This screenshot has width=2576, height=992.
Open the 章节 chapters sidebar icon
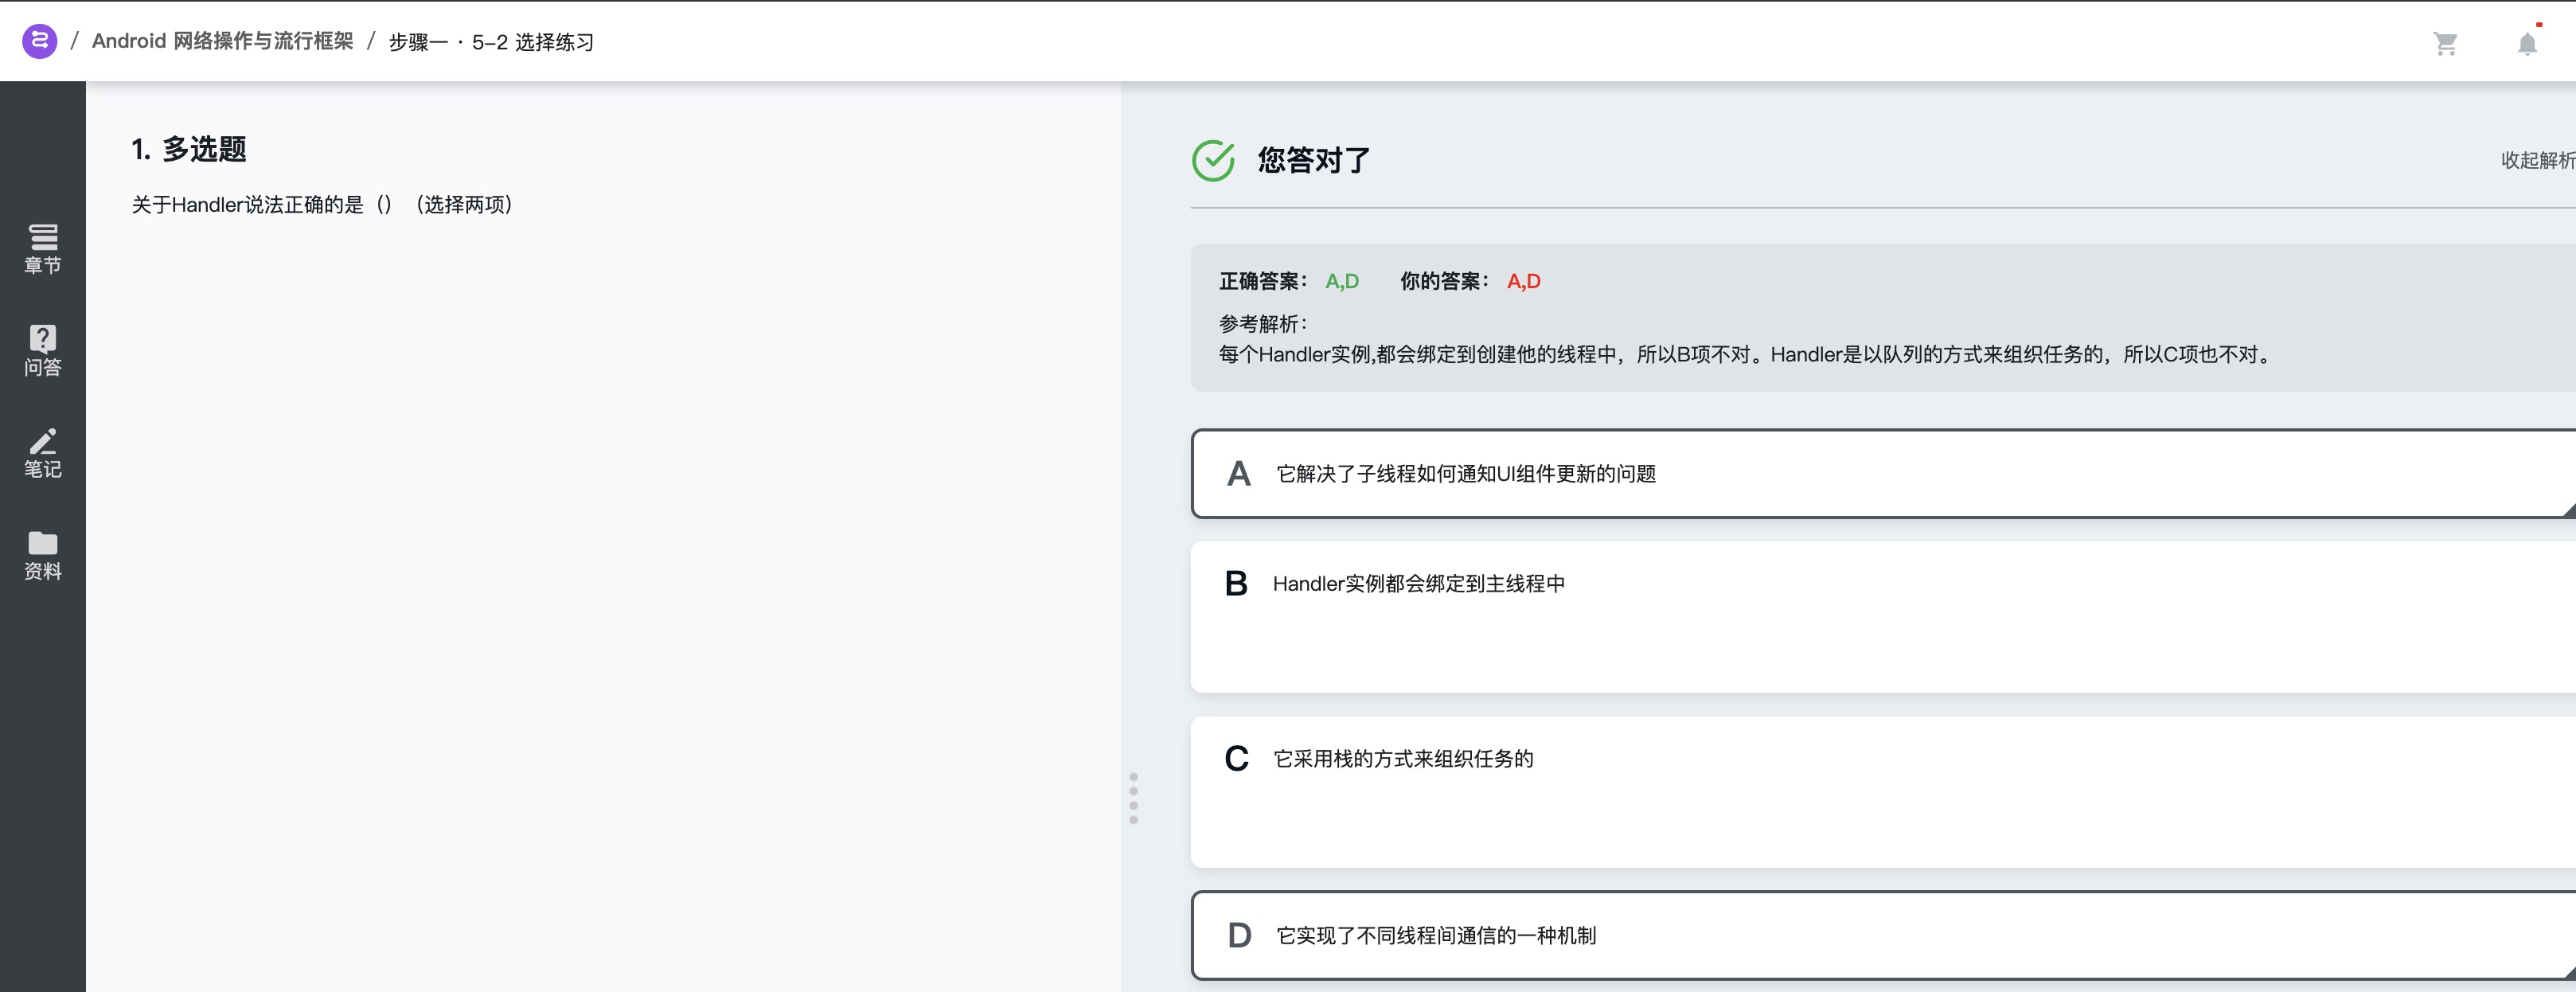pos(43,248)
